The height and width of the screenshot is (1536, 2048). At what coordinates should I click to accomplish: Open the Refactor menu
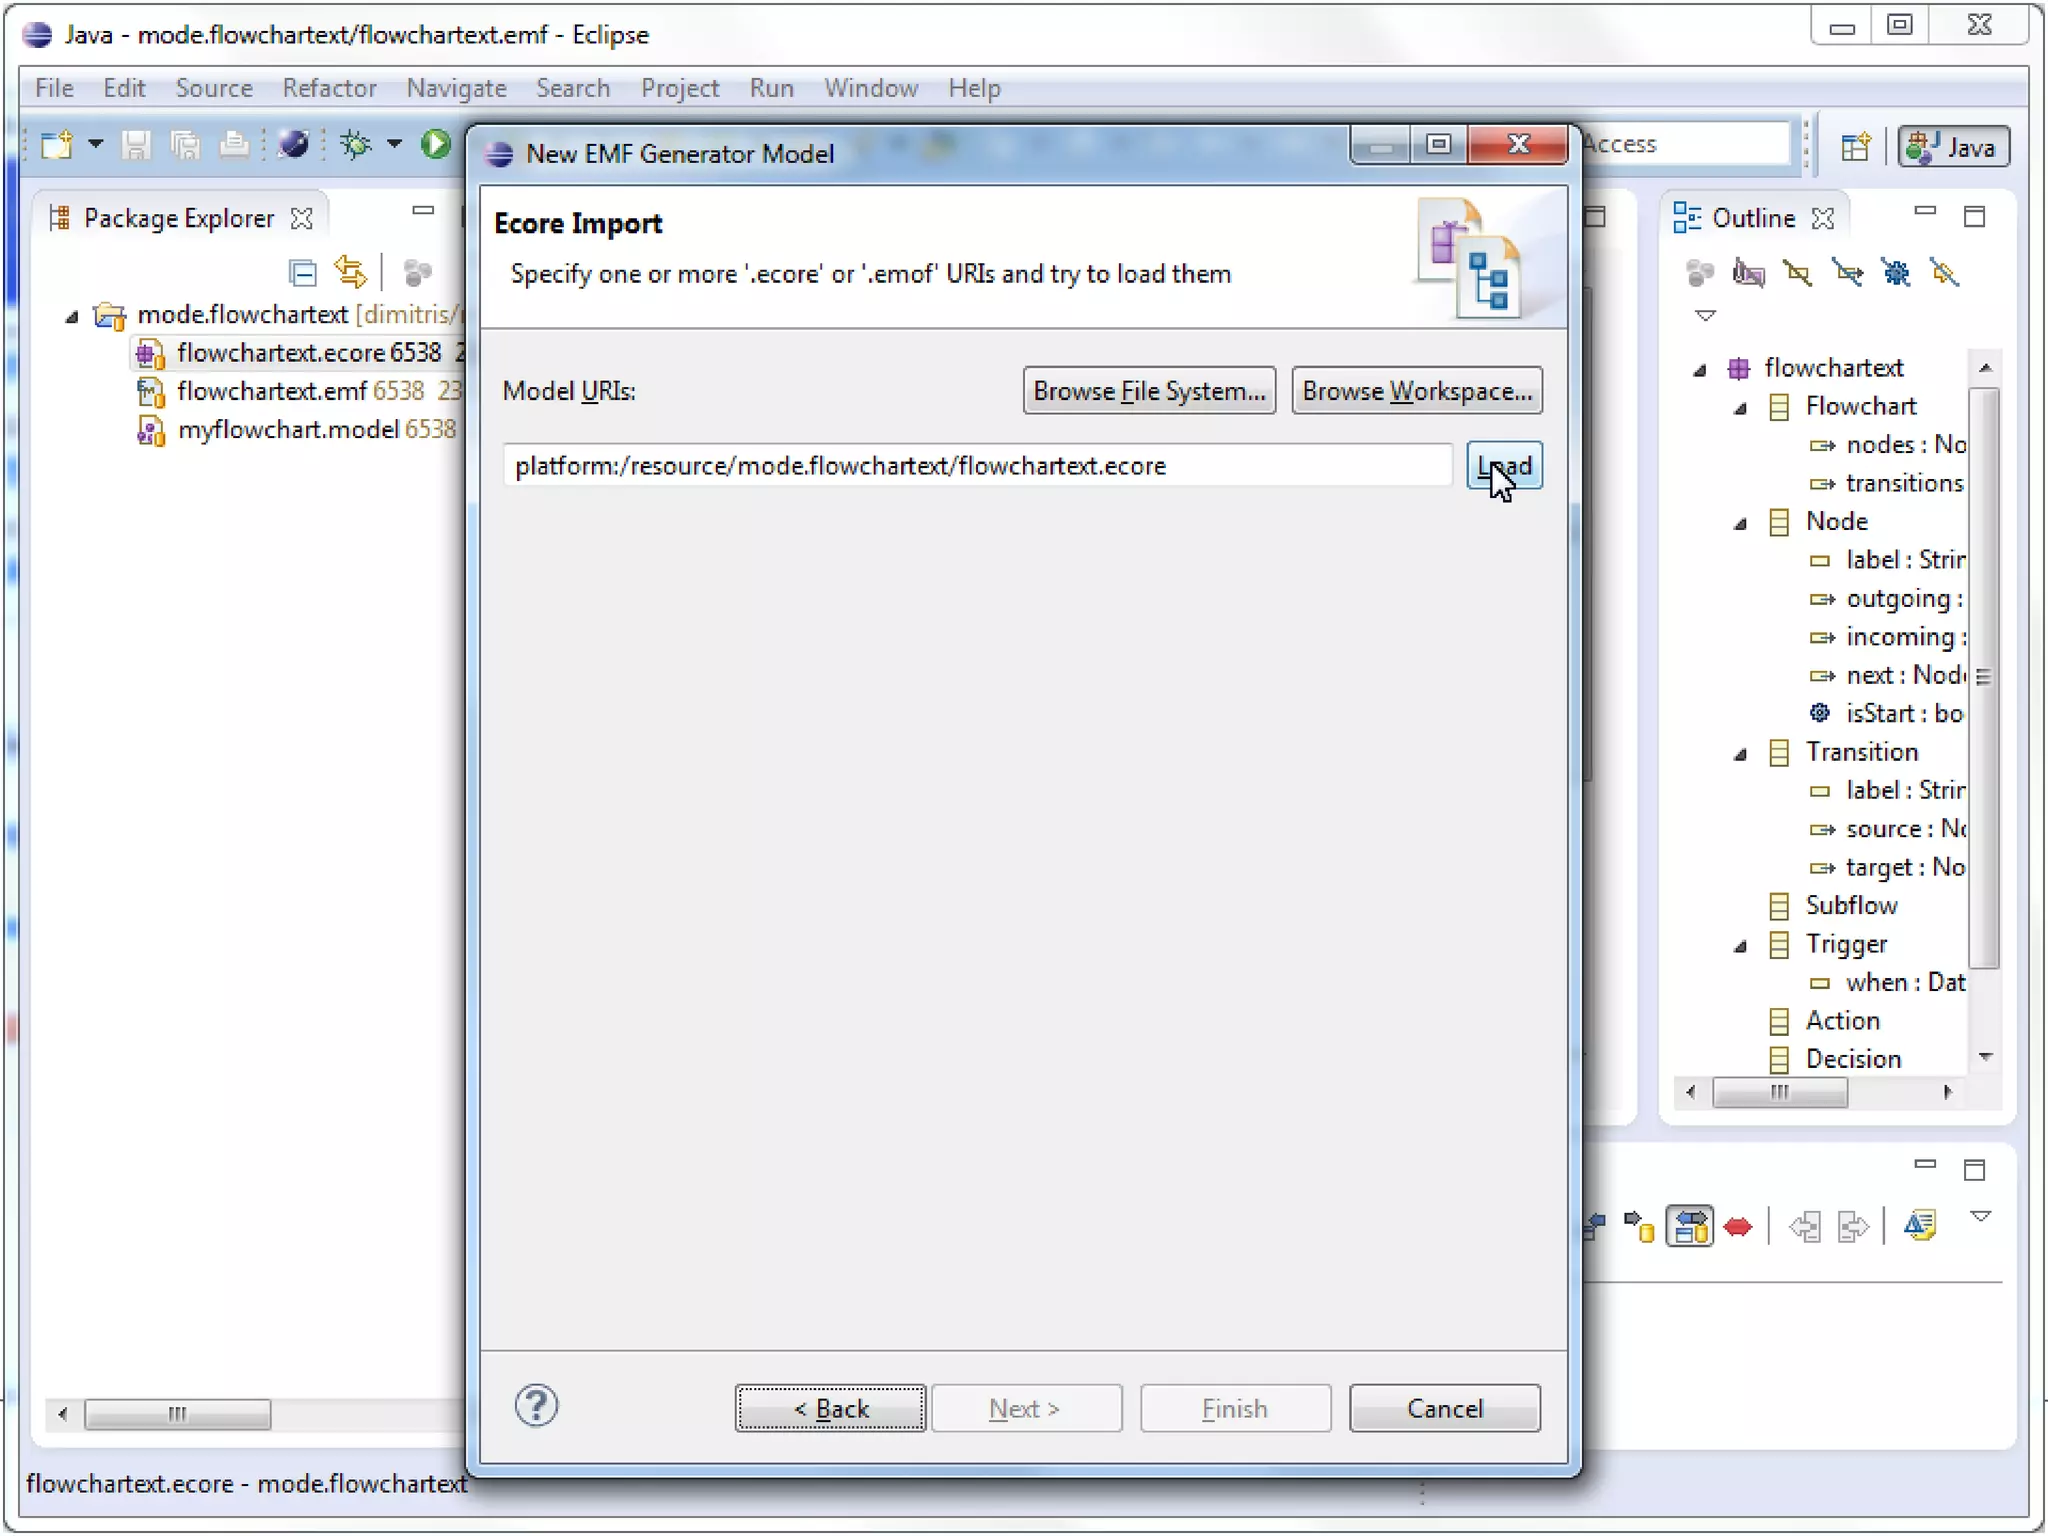[329, 88]
